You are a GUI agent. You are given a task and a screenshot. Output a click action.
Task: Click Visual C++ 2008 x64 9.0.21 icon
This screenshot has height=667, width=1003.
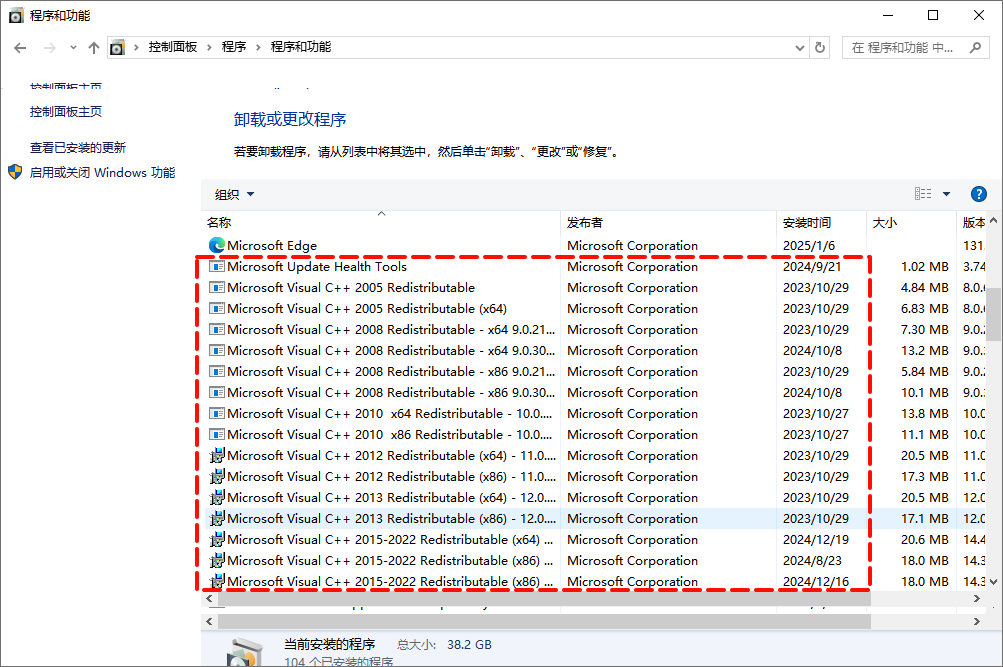pyautogui.click(x=217, y=329)
